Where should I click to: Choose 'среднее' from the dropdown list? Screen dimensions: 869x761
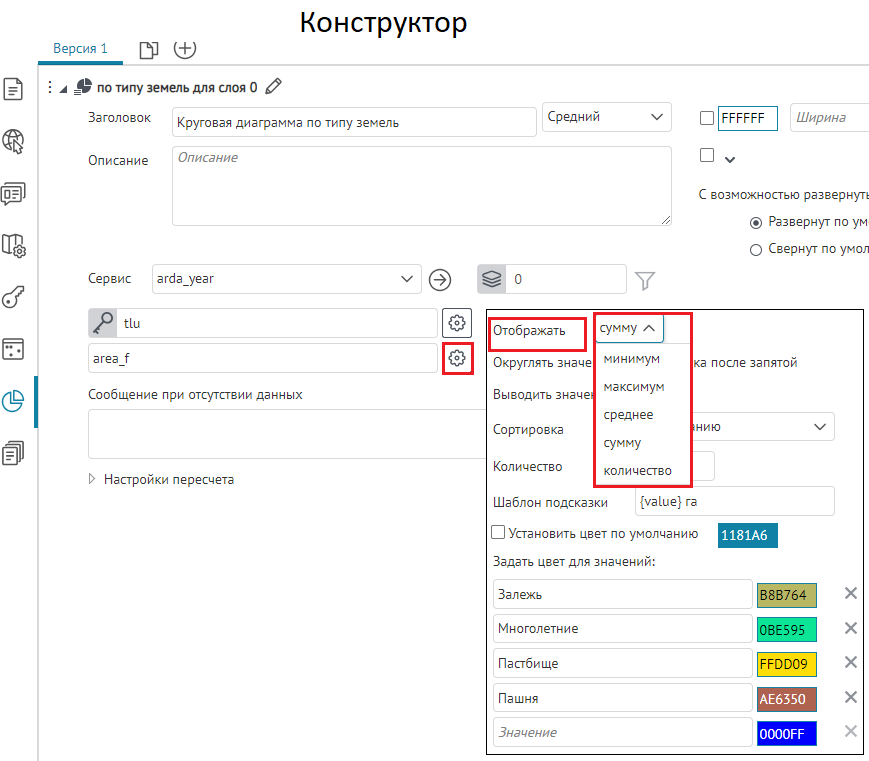click(x=629, y=414)
